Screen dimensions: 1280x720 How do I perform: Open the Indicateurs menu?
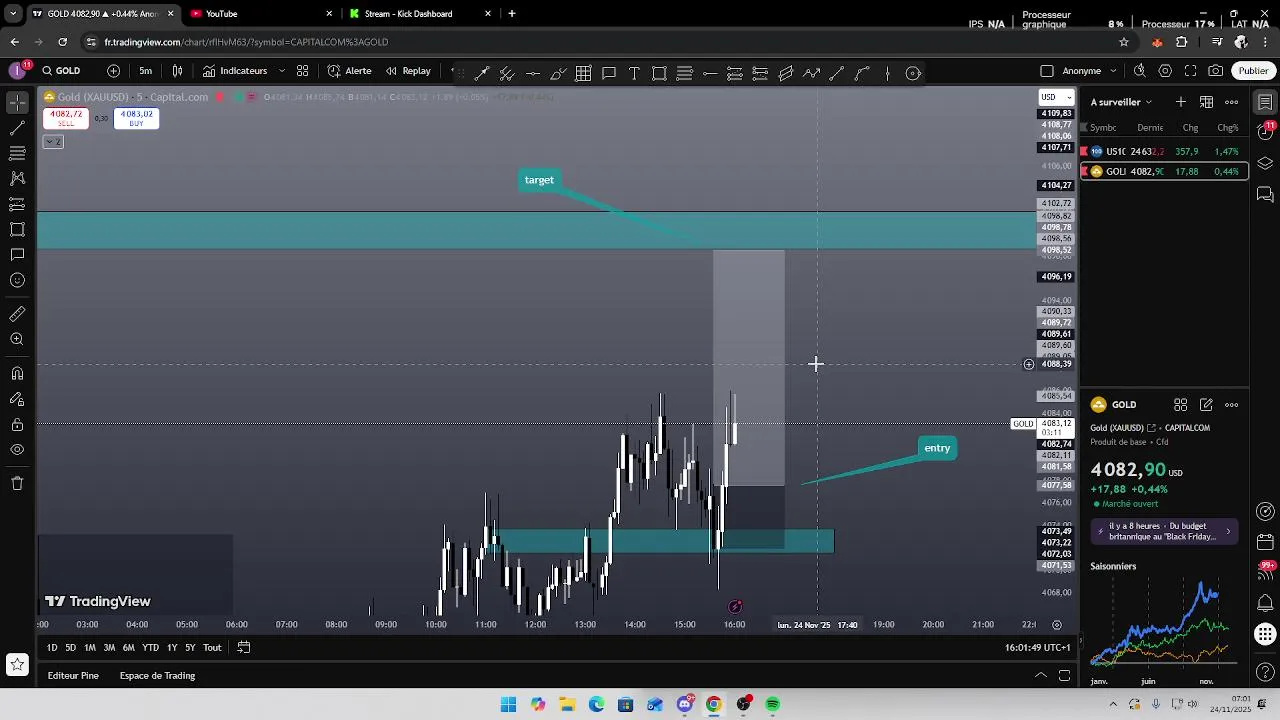tap(235, 71)
